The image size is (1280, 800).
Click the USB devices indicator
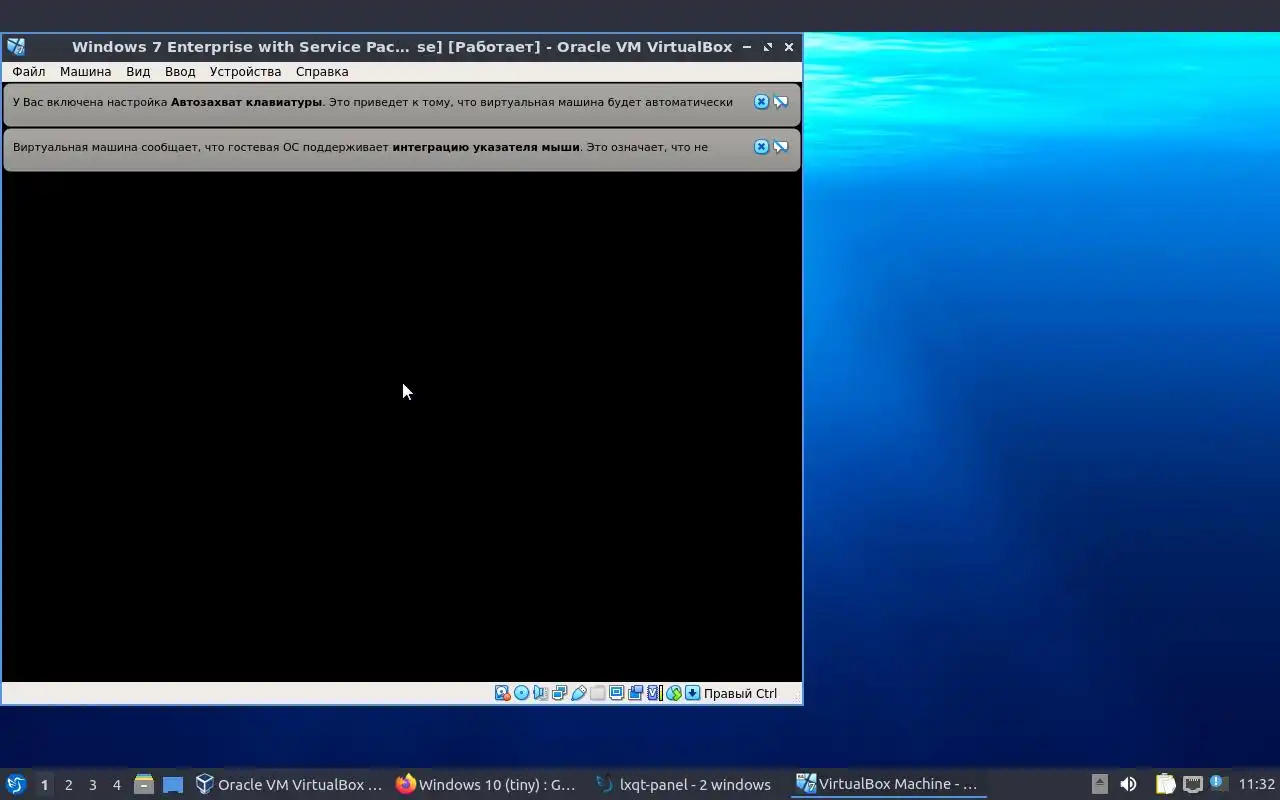pos(579,693)
